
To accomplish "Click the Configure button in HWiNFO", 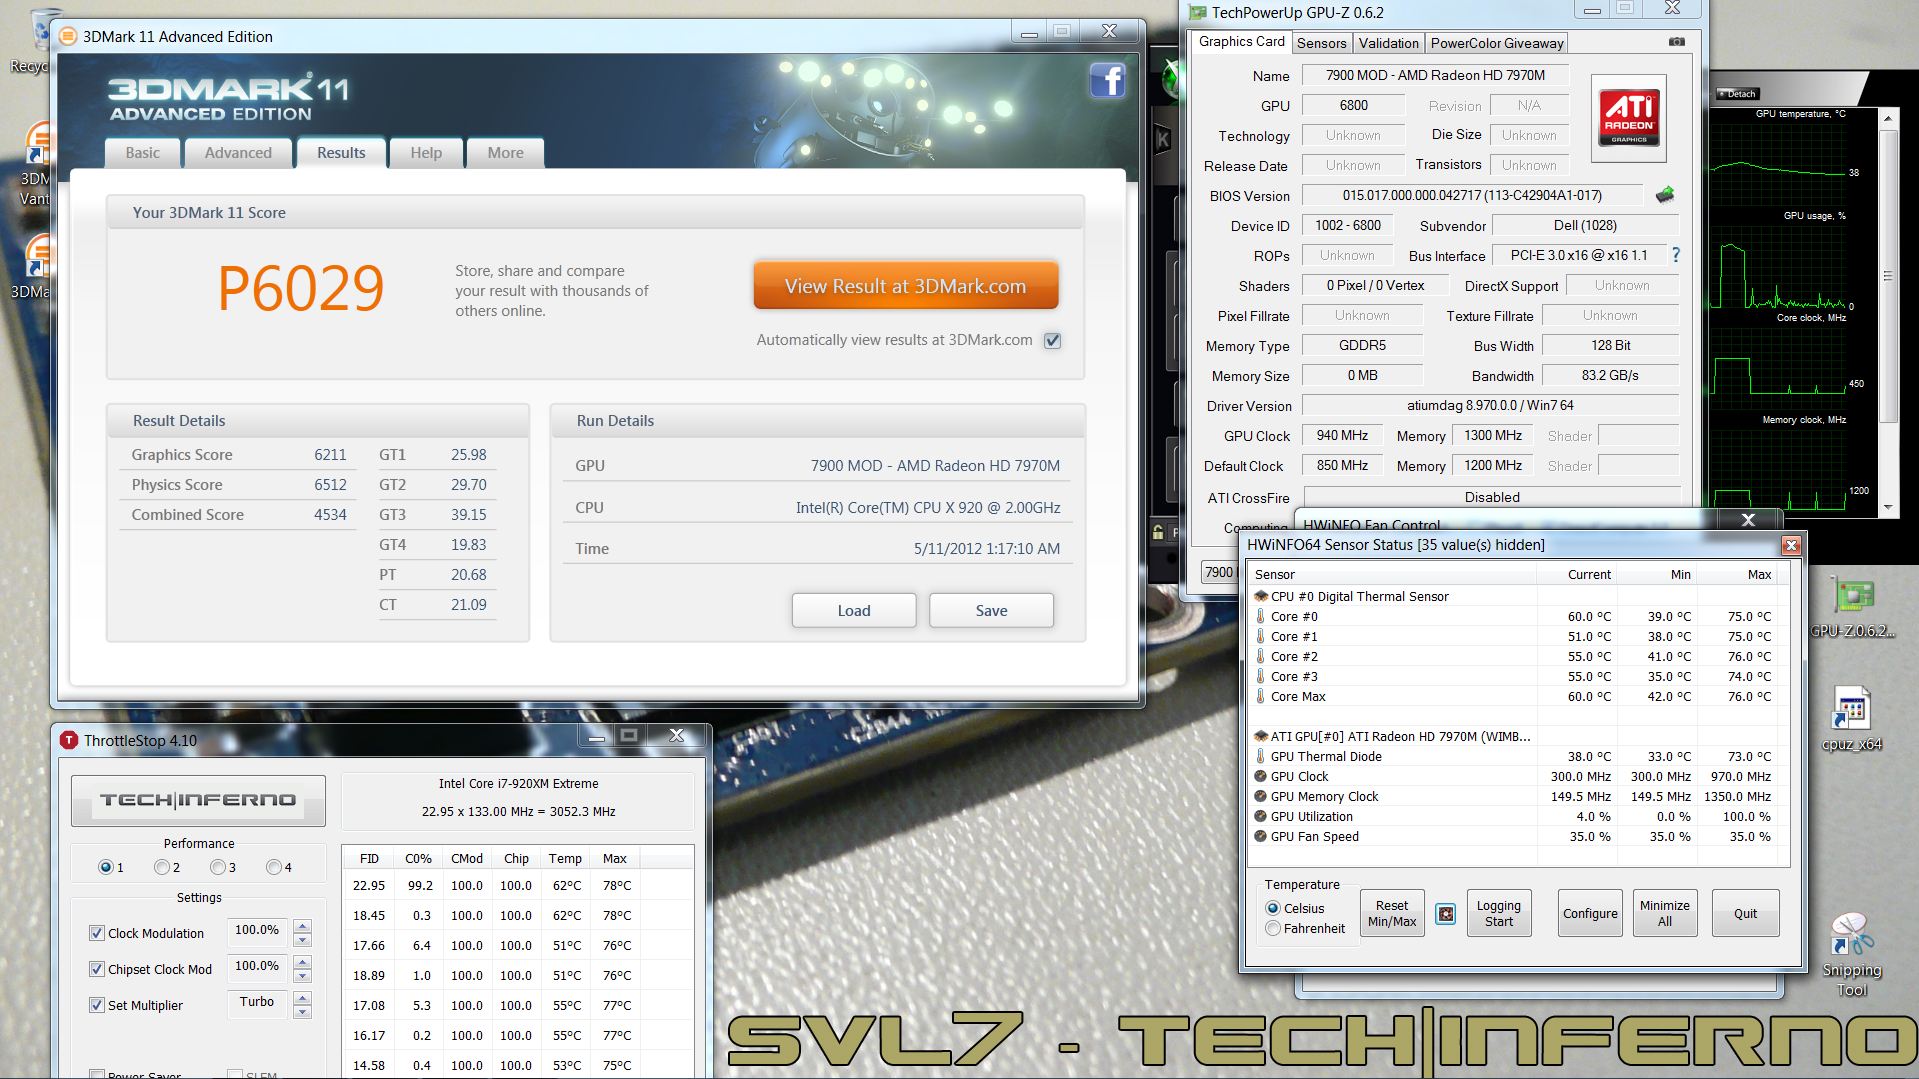I will pyautogui.click(x=1590, y=913).
